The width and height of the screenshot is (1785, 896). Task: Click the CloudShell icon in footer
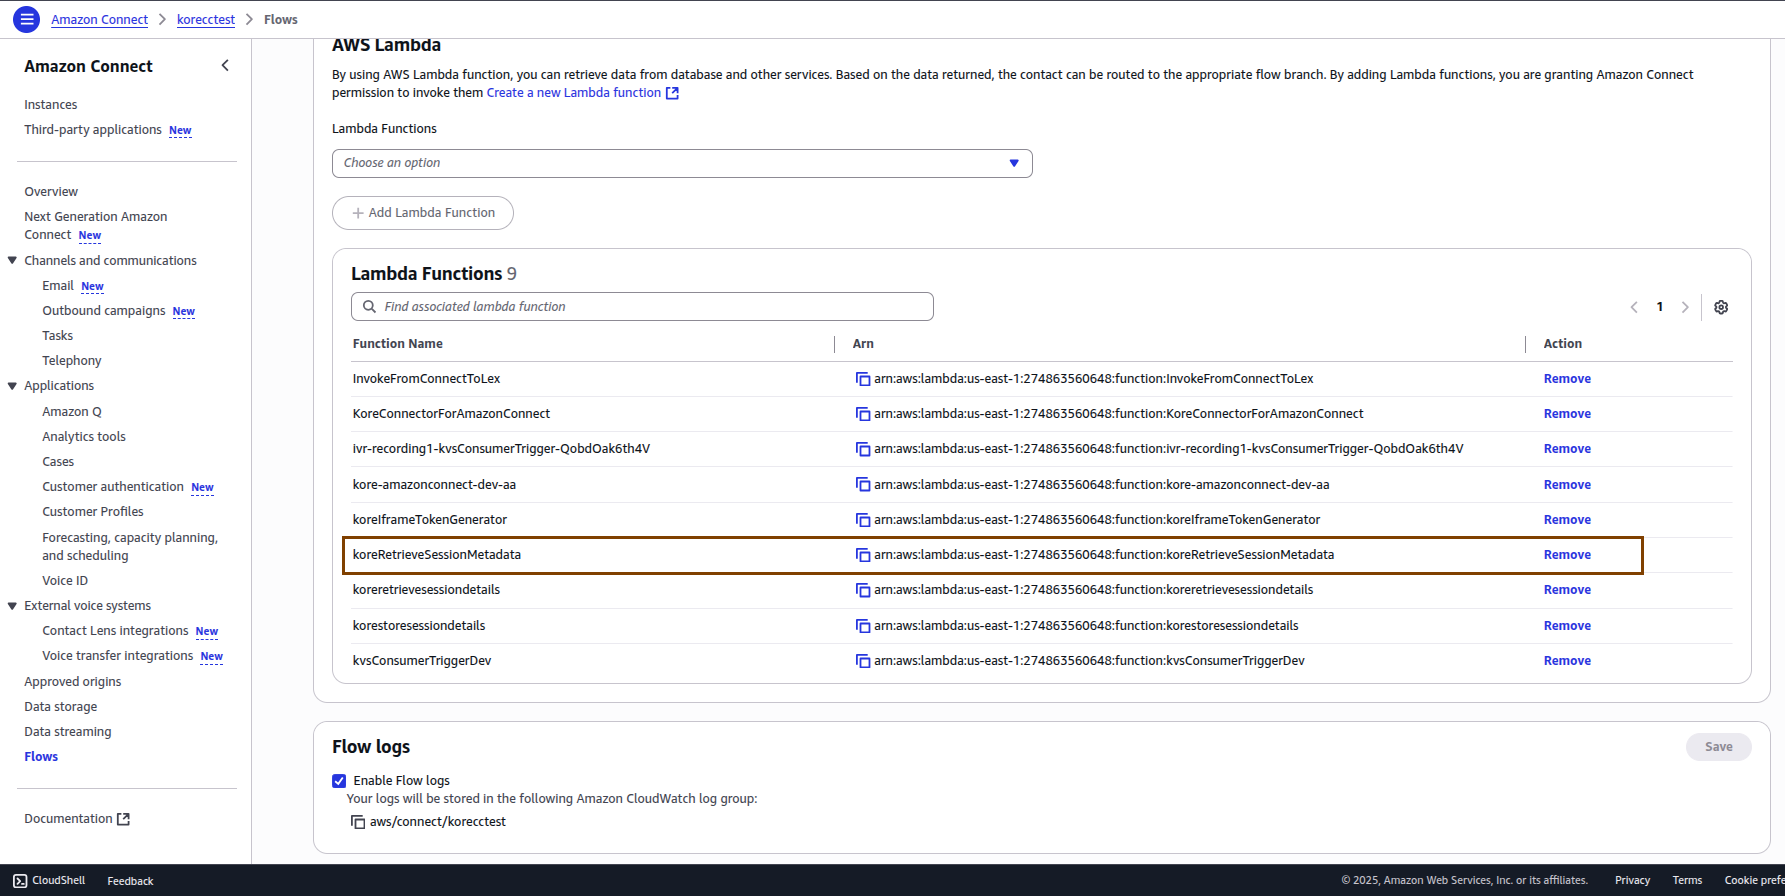pos(20,881)
